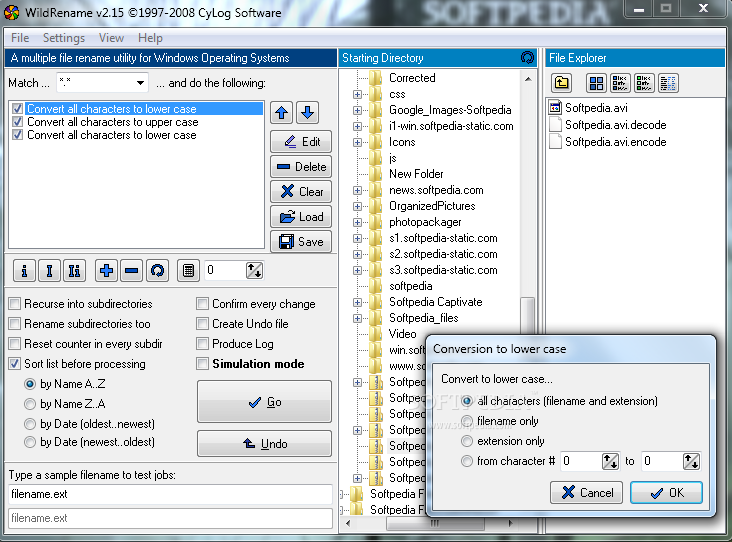Click the blue plus insert button

click(x=106, y=270)
